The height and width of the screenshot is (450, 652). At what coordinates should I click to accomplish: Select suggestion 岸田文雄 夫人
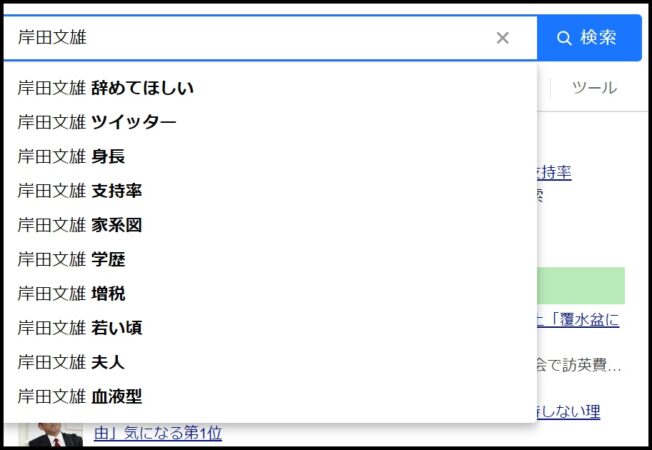(x=270, y=363)
